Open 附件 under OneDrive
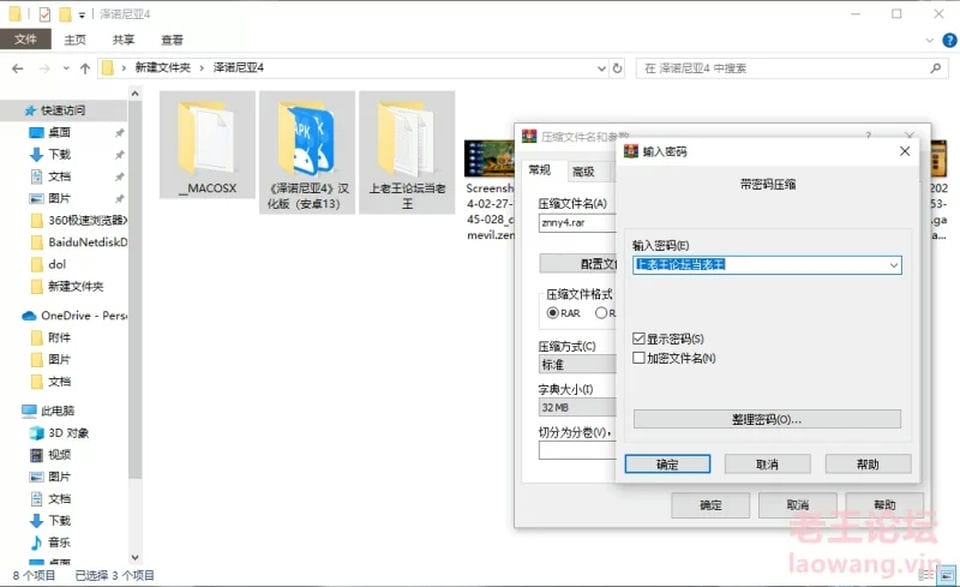Screen dimensions: 960x587 (x=59, y=338)
